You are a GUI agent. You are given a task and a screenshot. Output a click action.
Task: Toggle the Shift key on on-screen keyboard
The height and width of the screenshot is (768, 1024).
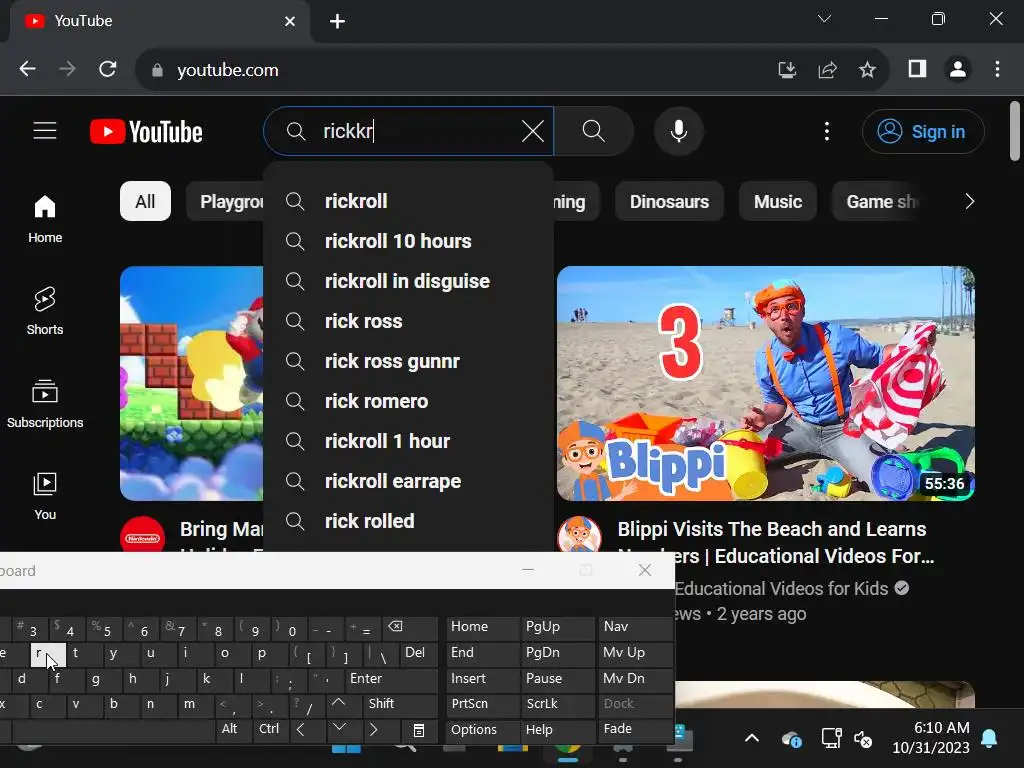pyautogui.click(x=400, y=704)
